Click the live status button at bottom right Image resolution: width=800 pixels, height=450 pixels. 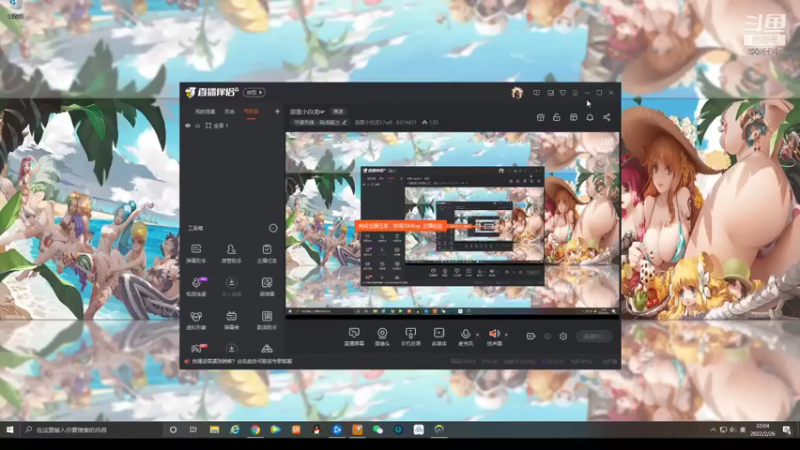tap(594, 336)
